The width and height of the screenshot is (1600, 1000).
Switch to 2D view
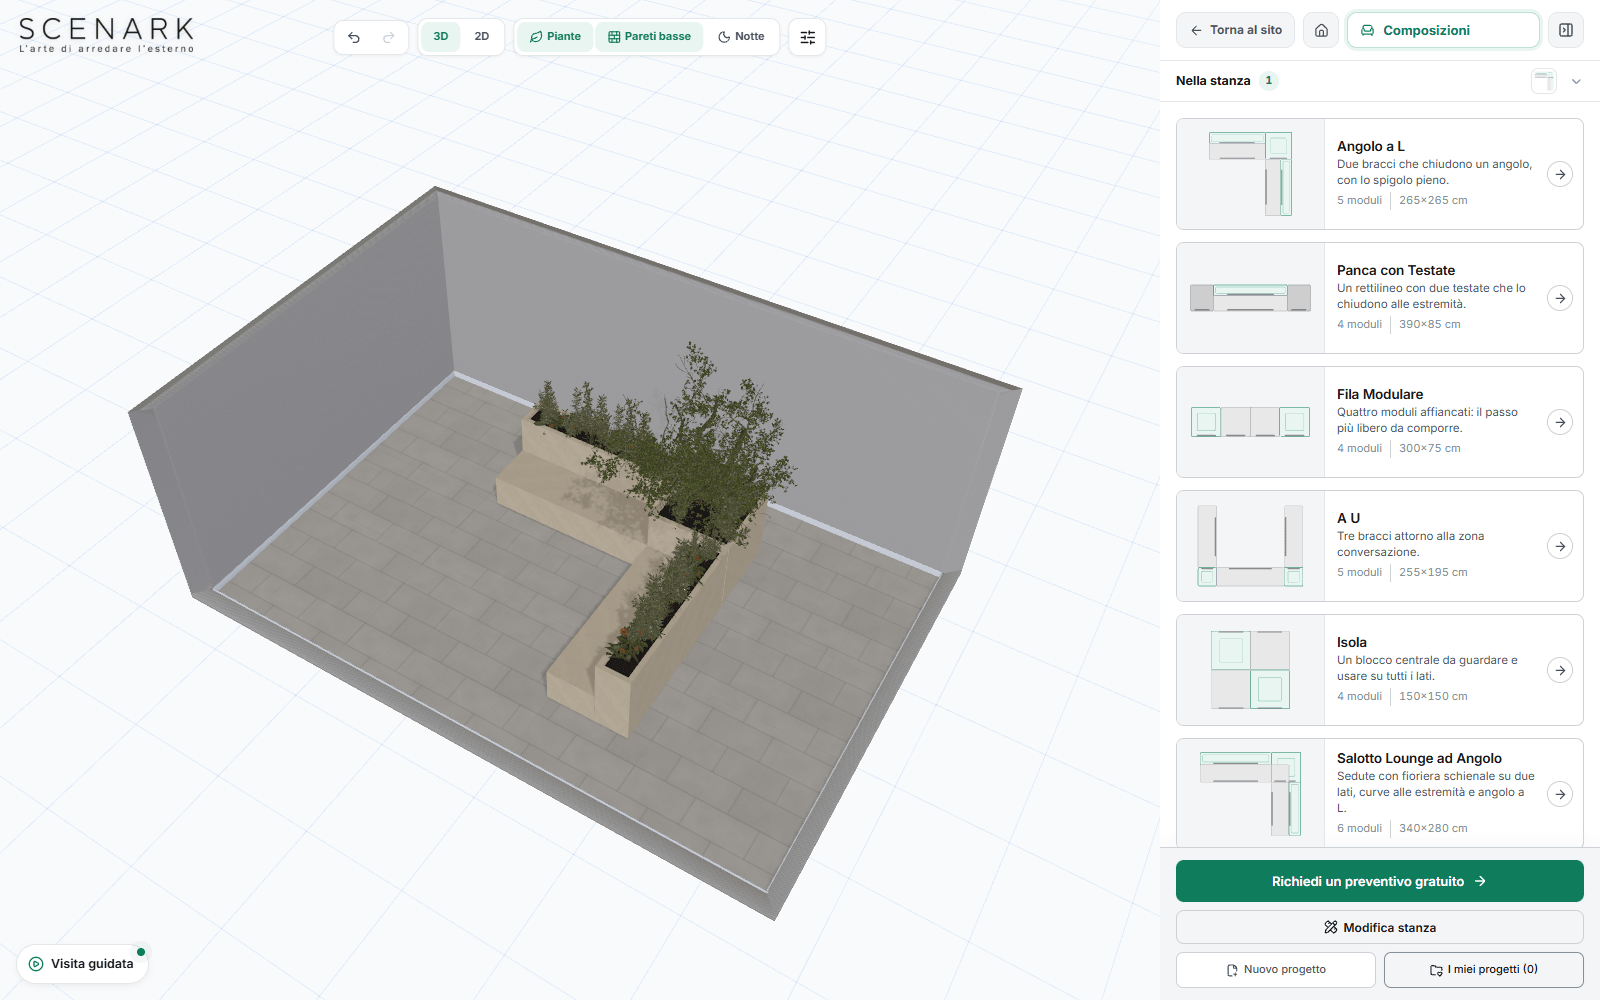point(482,37)
